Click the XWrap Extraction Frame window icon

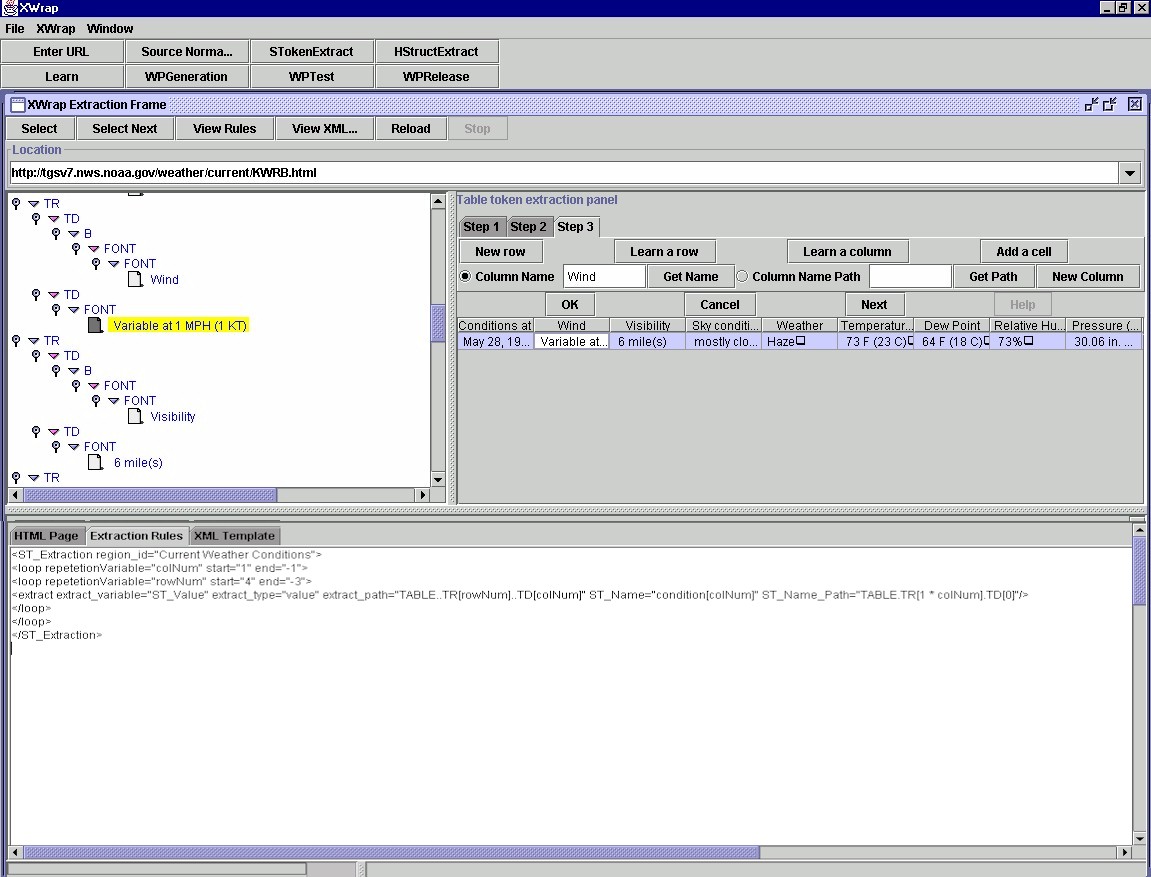point(17,104)
